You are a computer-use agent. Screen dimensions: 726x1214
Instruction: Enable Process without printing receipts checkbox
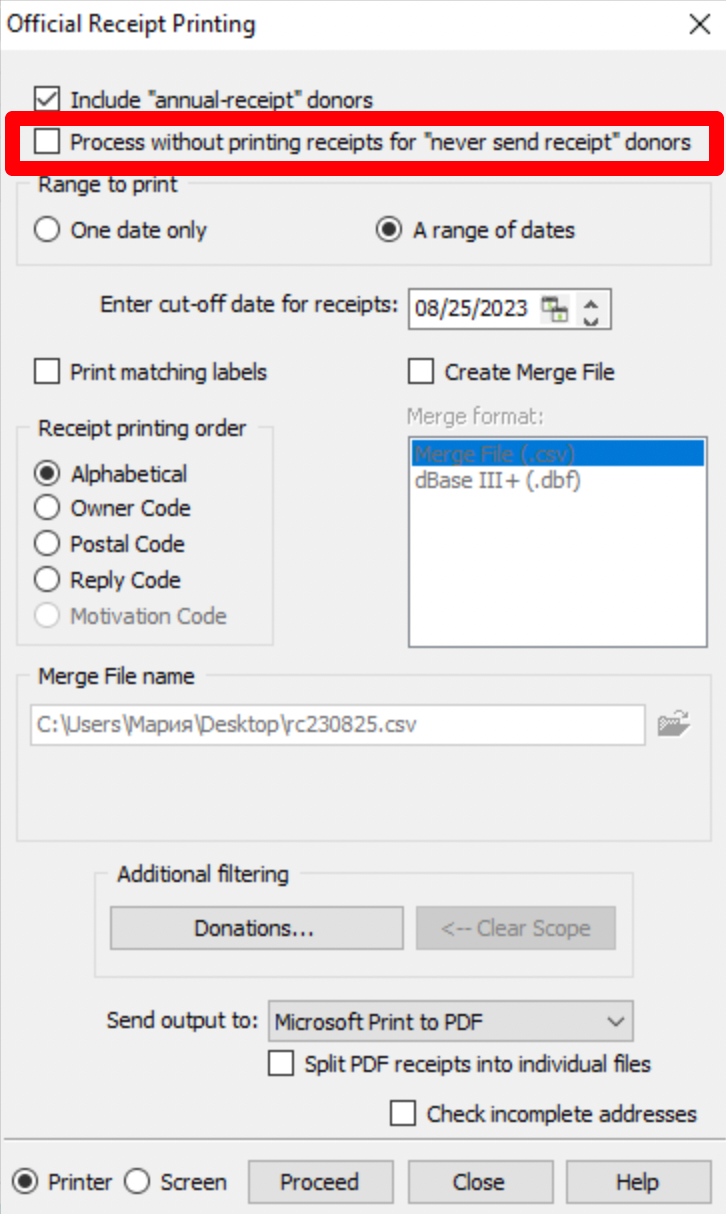[47, 142]
